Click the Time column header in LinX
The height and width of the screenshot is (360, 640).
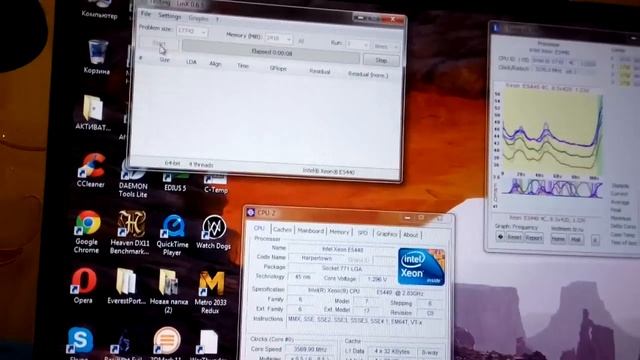pyautogui.click(x=243, y=66)
